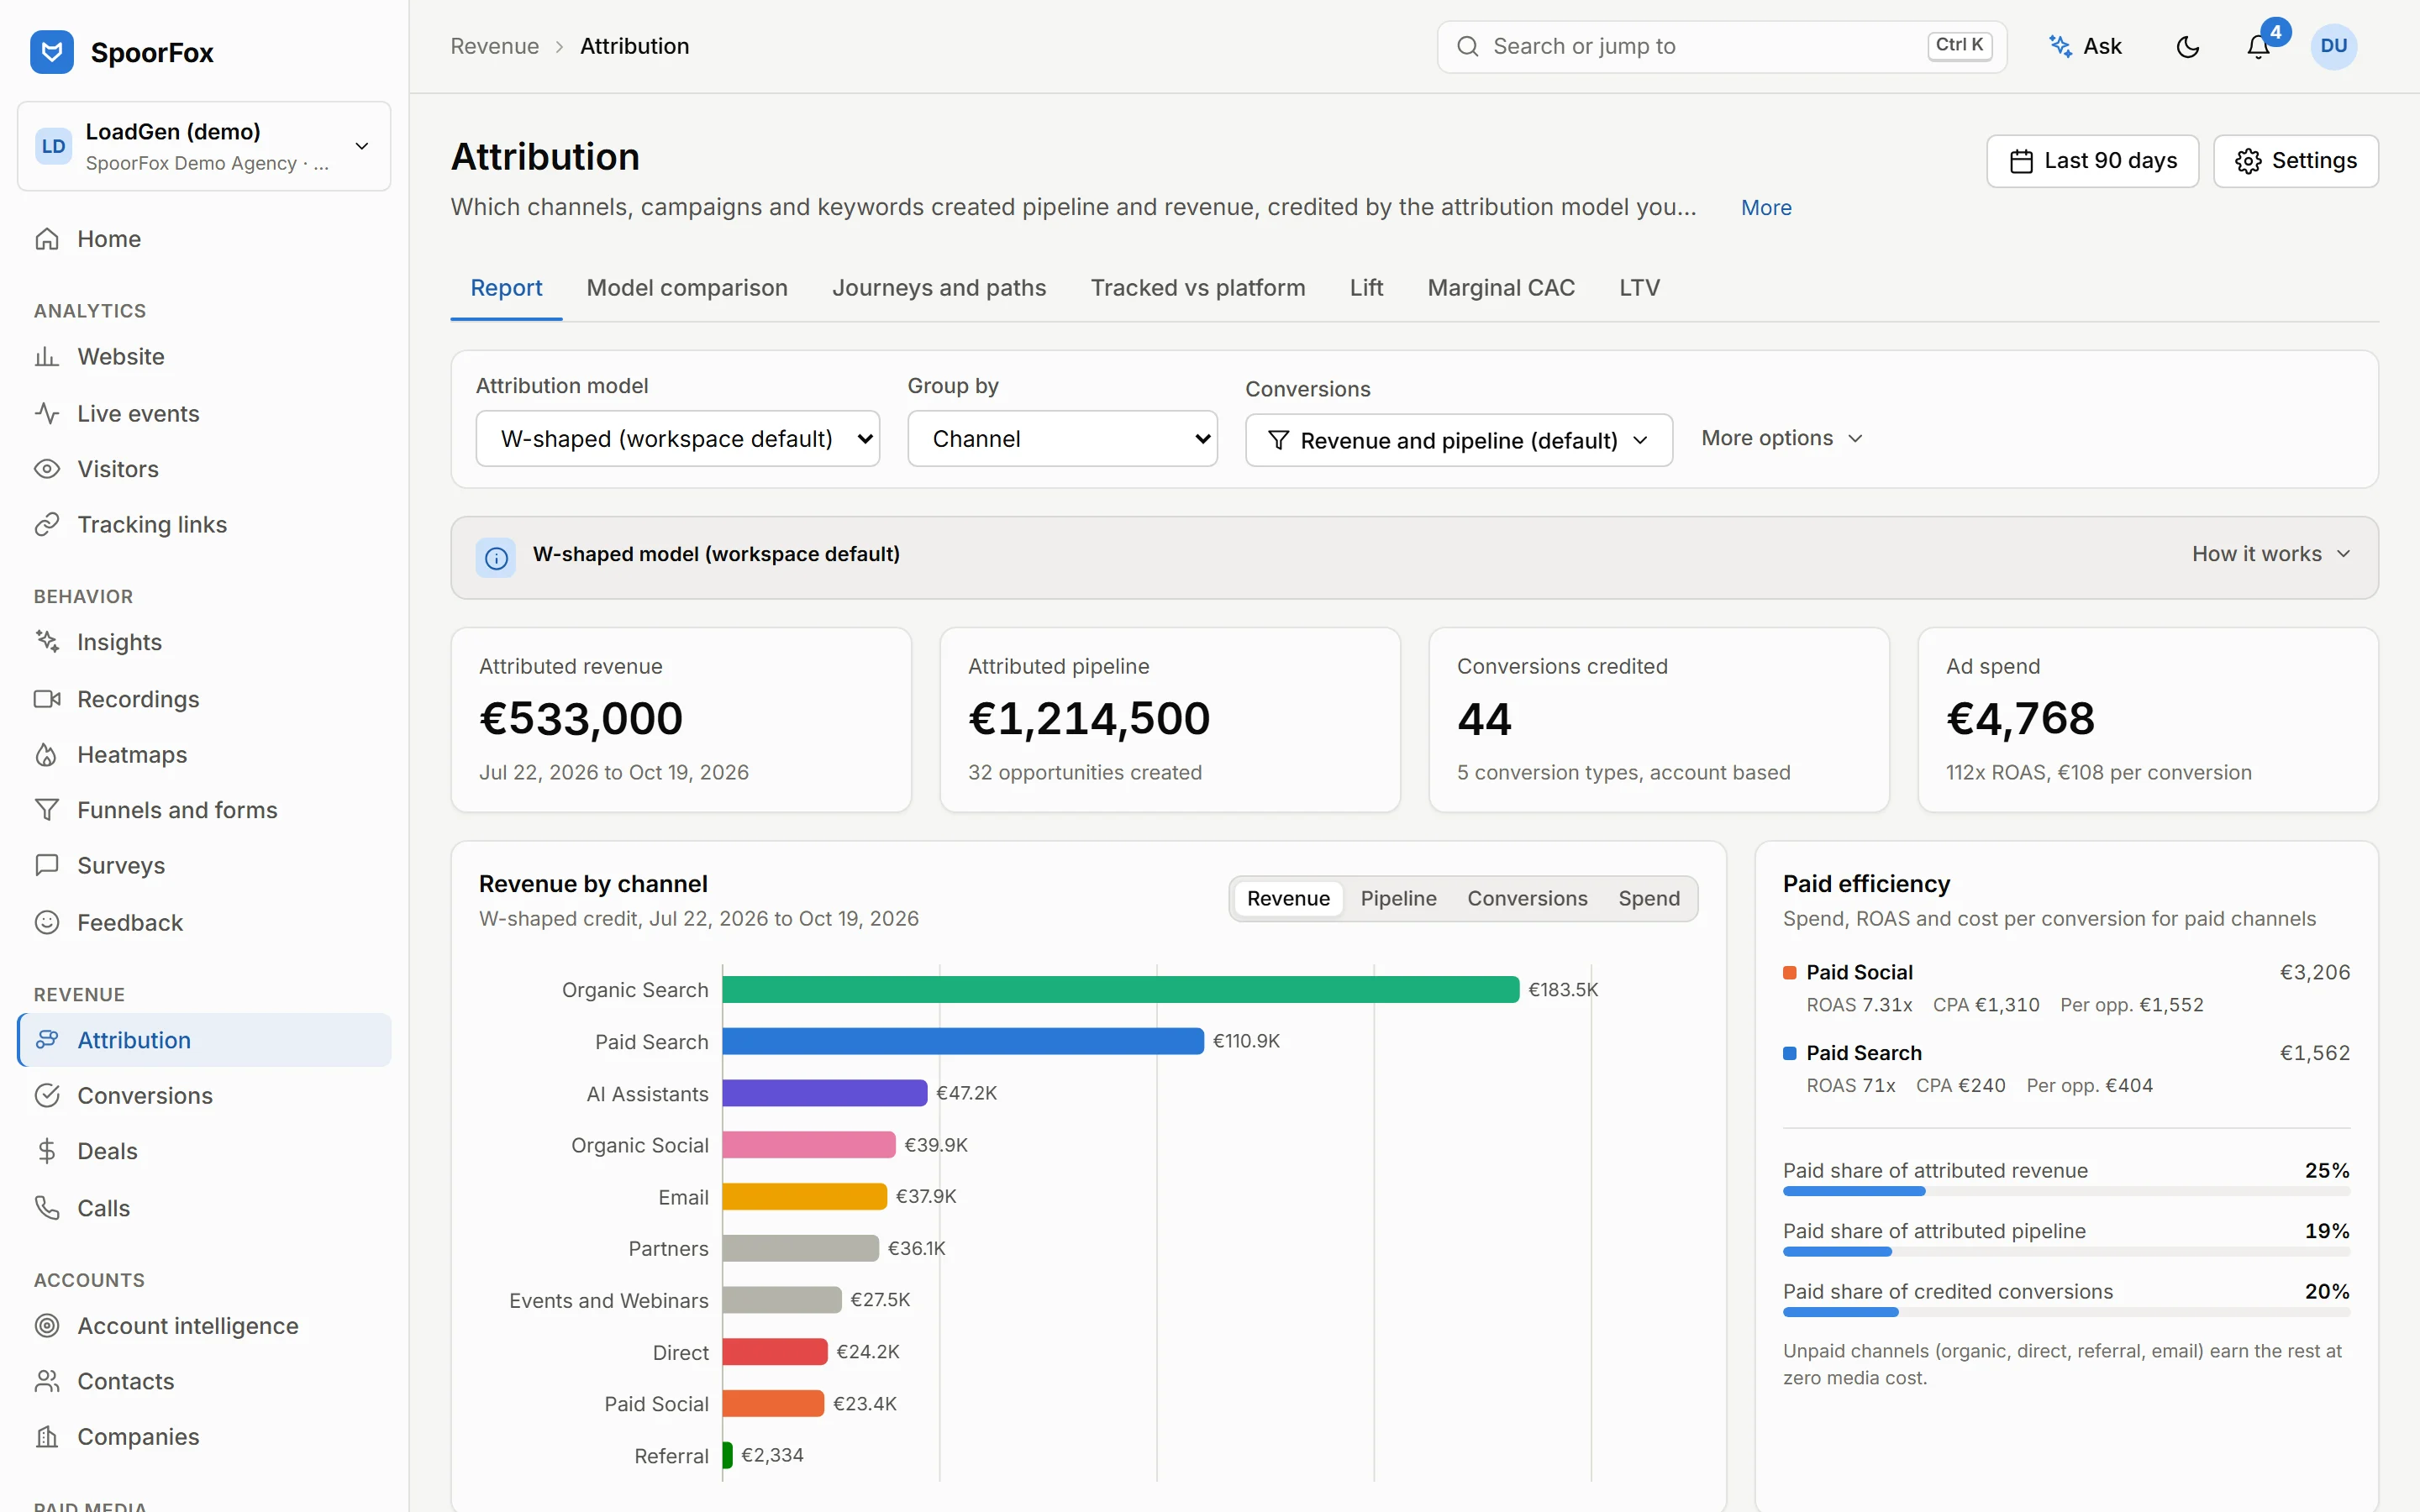Image resolution: width=2420 pixels, height=1512 pixels.
Task: Switch chart to Spend metric
Action: click(1649, 899)
